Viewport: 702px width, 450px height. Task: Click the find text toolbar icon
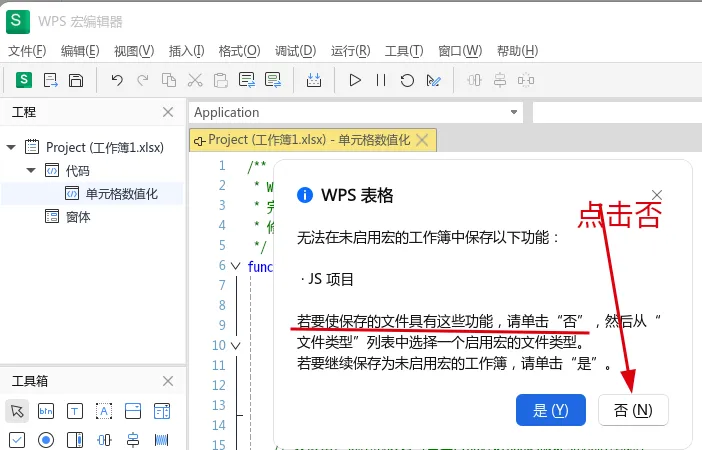[x=247, y=80]
